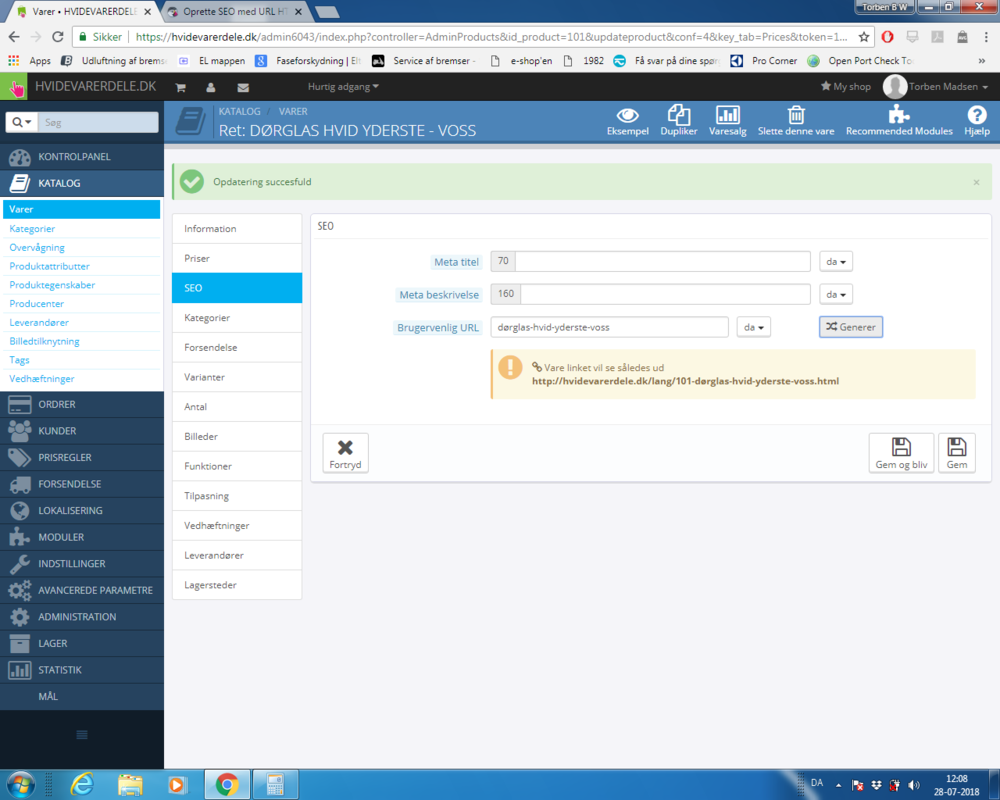
Task: Open Meta beskrivelse language dropdown da
Action: tap(835, 294)
